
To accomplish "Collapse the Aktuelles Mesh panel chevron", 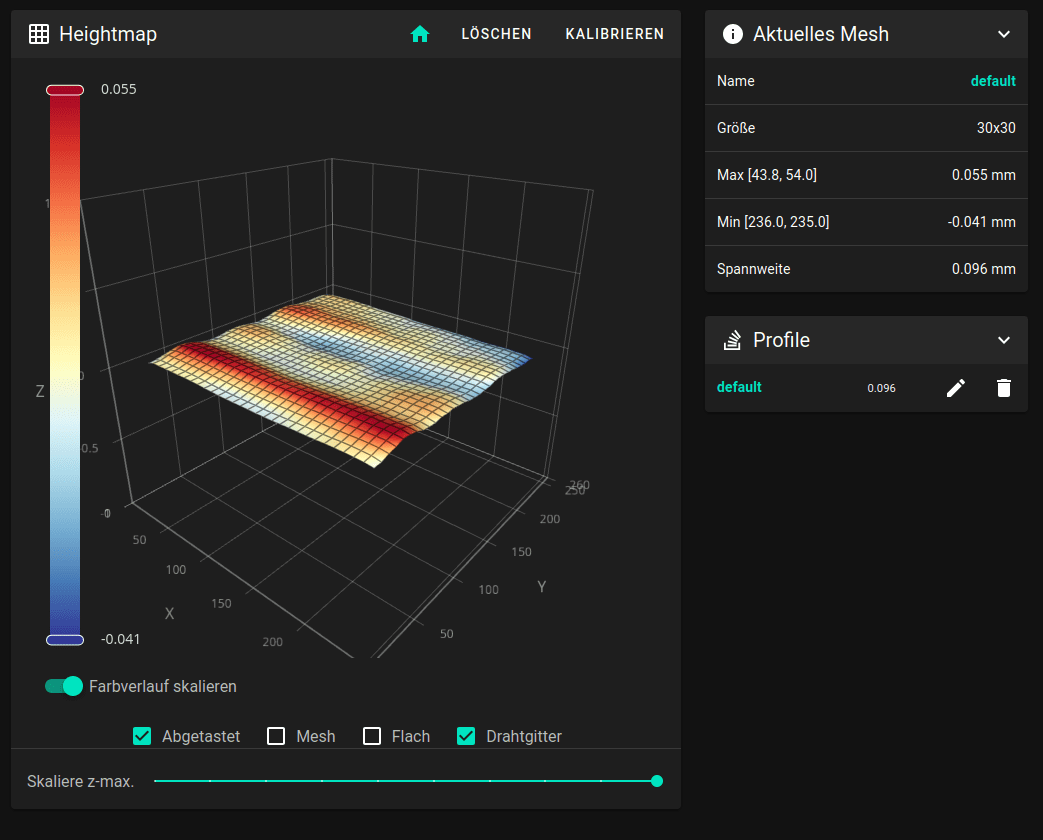I will pos(1004,34).
